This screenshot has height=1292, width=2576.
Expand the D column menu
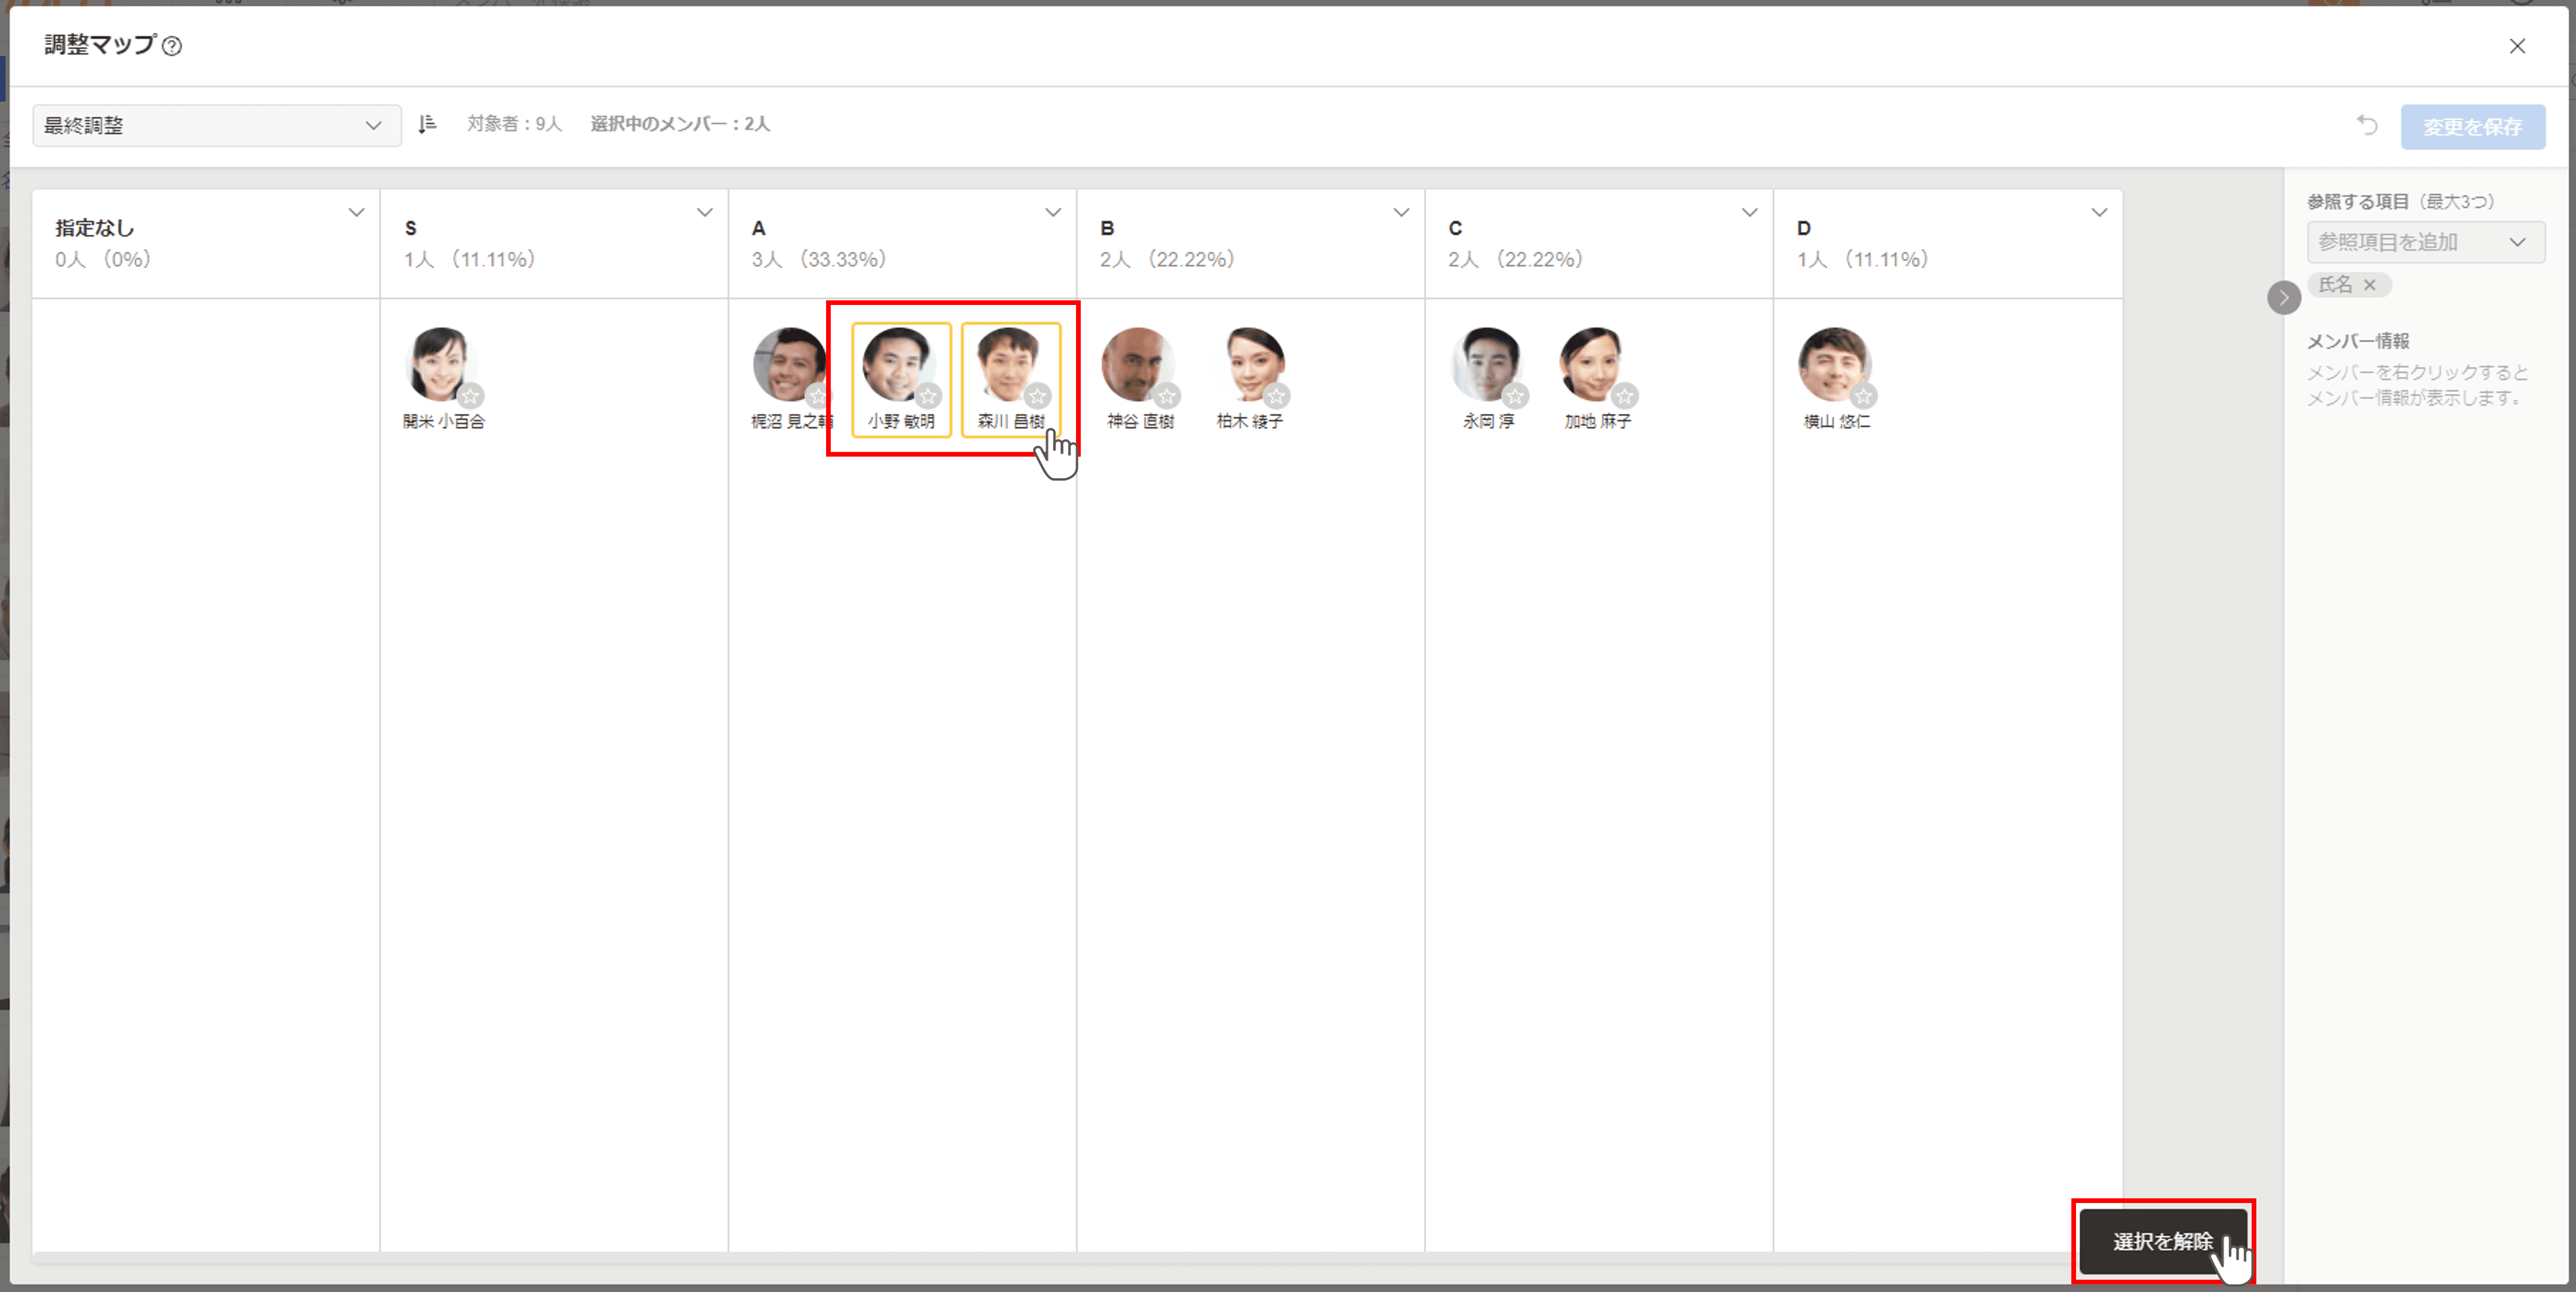(2099, 212)
